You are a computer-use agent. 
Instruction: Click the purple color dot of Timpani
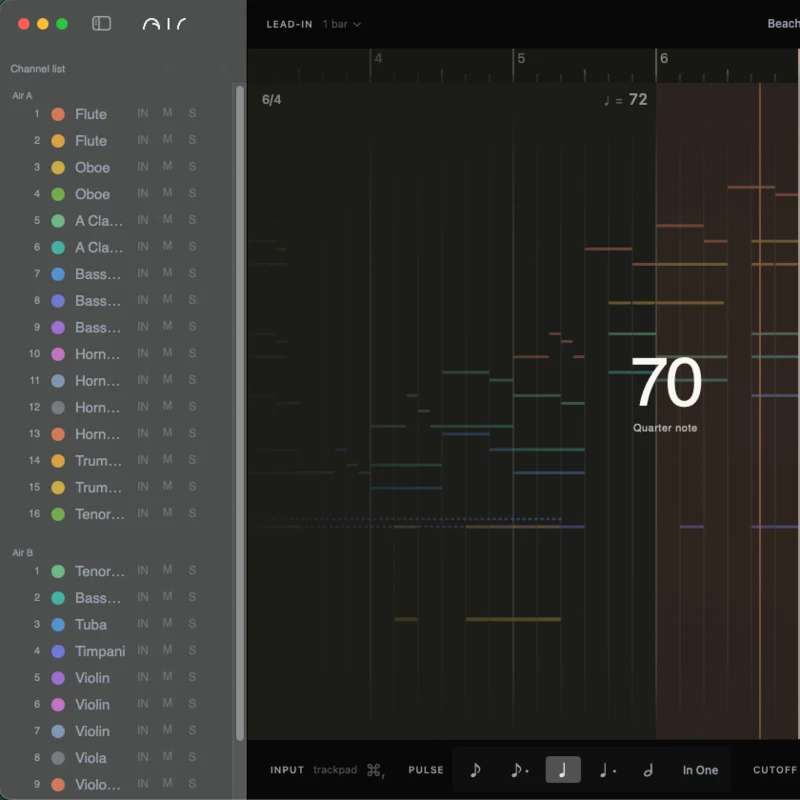coord(58,651)
